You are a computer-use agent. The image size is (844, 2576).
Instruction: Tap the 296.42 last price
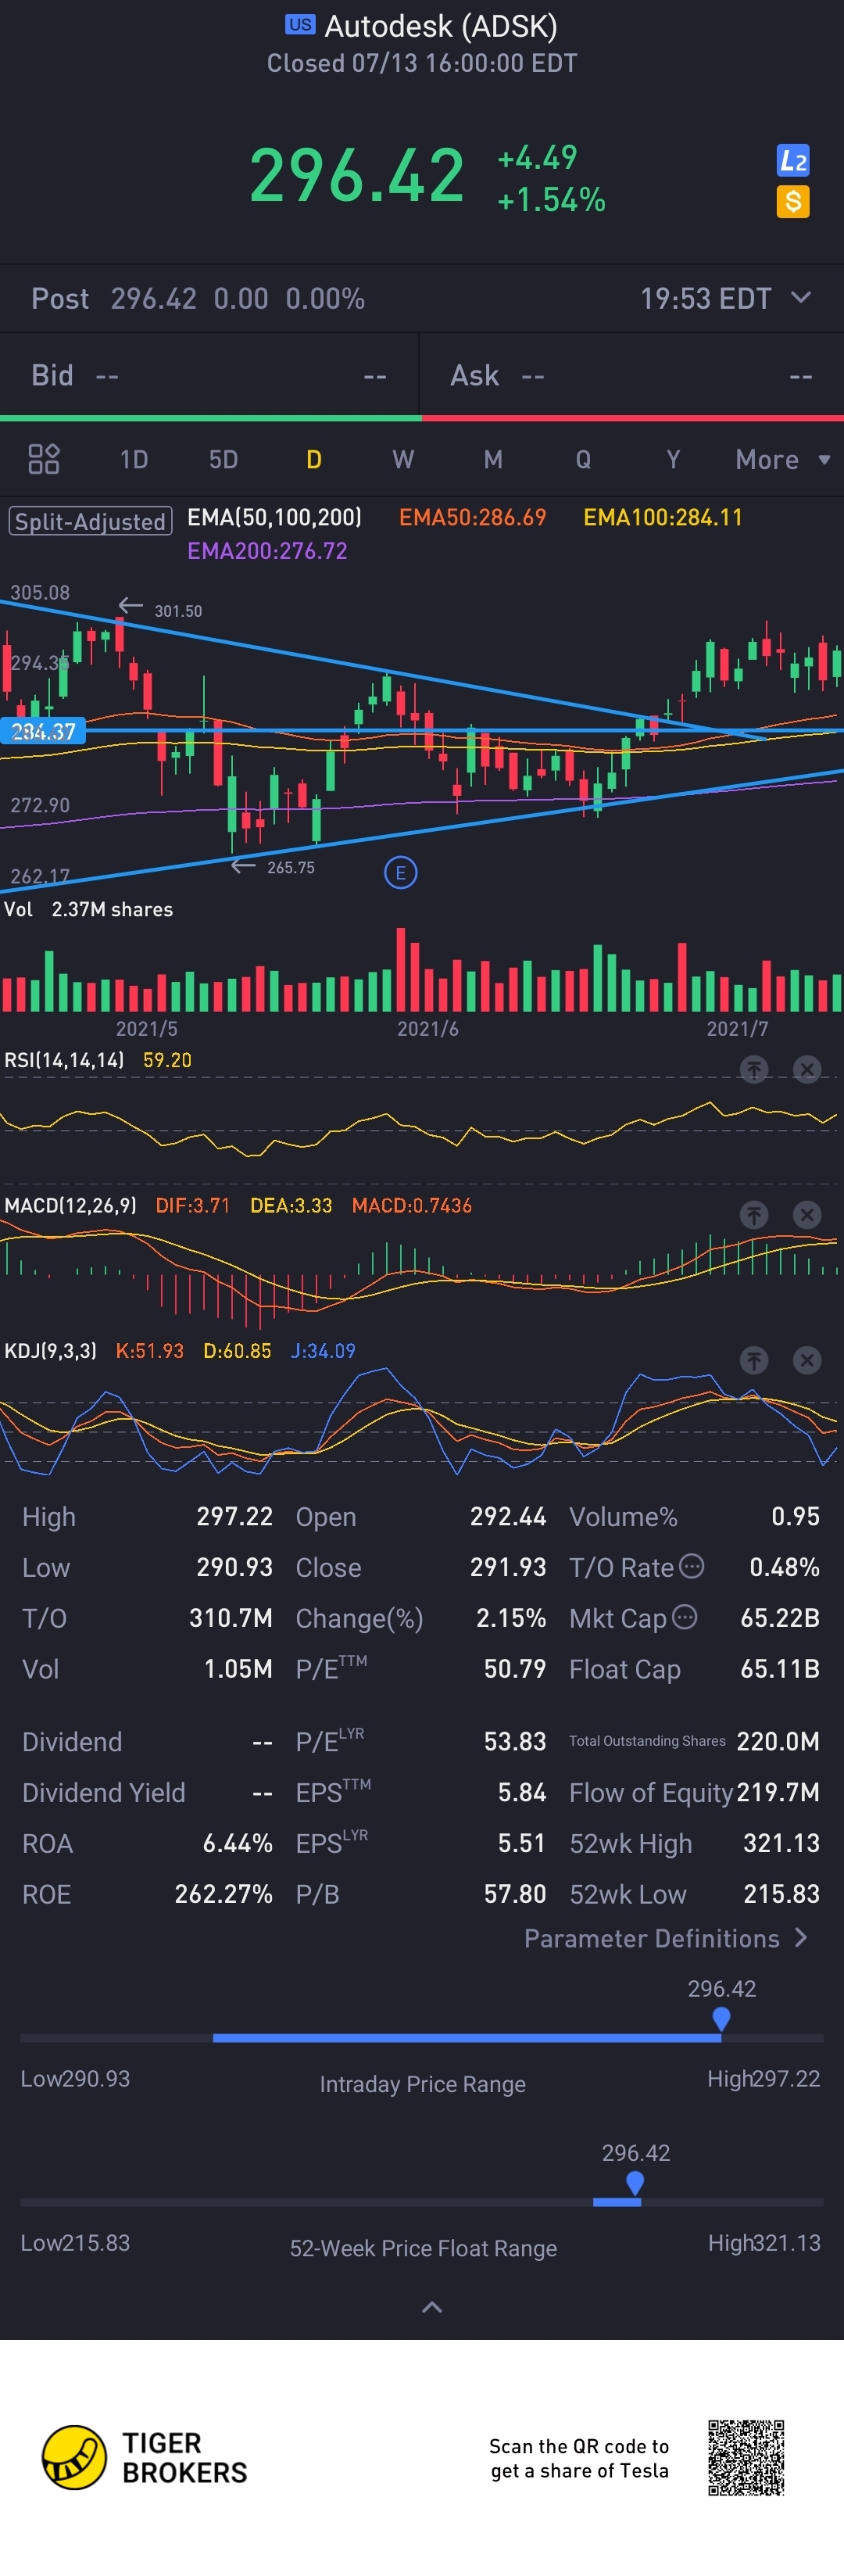point(357,175)
